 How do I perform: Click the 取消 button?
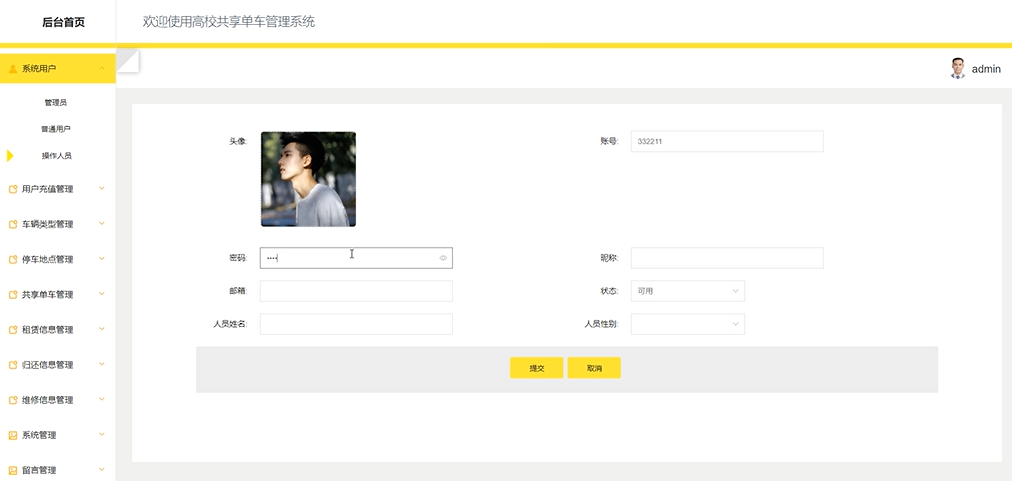[594, 368]
